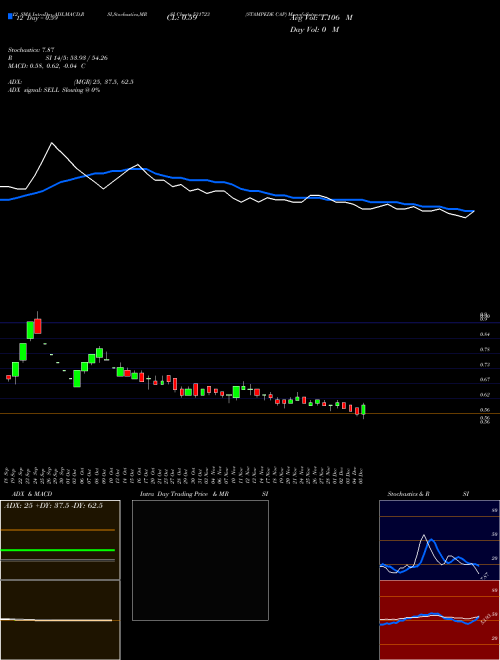Click the 'Stochastics & R' panel title
Viewport: 500px width, 660px height.
tap(408, 494)
